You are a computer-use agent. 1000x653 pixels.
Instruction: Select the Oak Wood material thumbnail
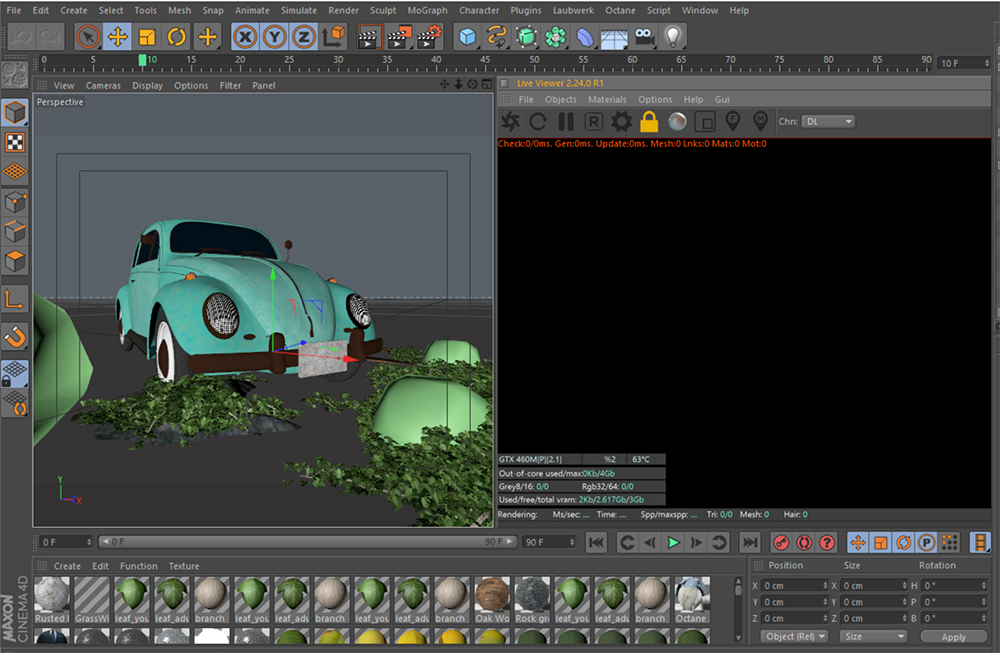click(492, 597)
